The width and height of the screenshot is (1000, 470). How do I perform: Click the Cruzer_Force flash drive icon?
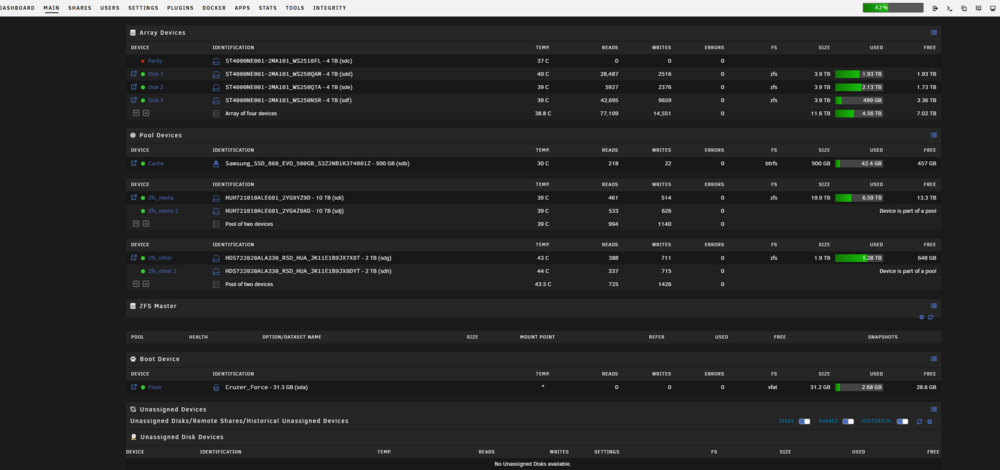coord(216,387)
